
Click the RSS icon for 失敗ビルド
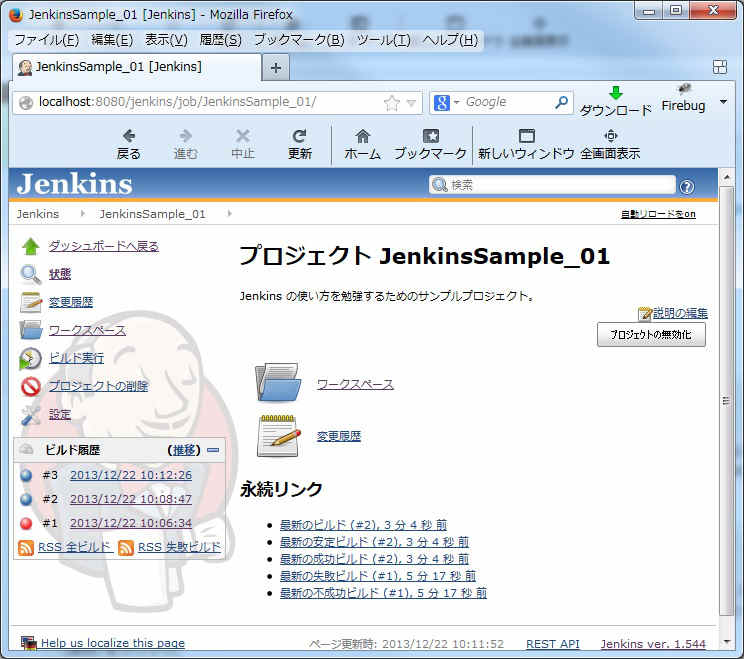coord(126,548)
